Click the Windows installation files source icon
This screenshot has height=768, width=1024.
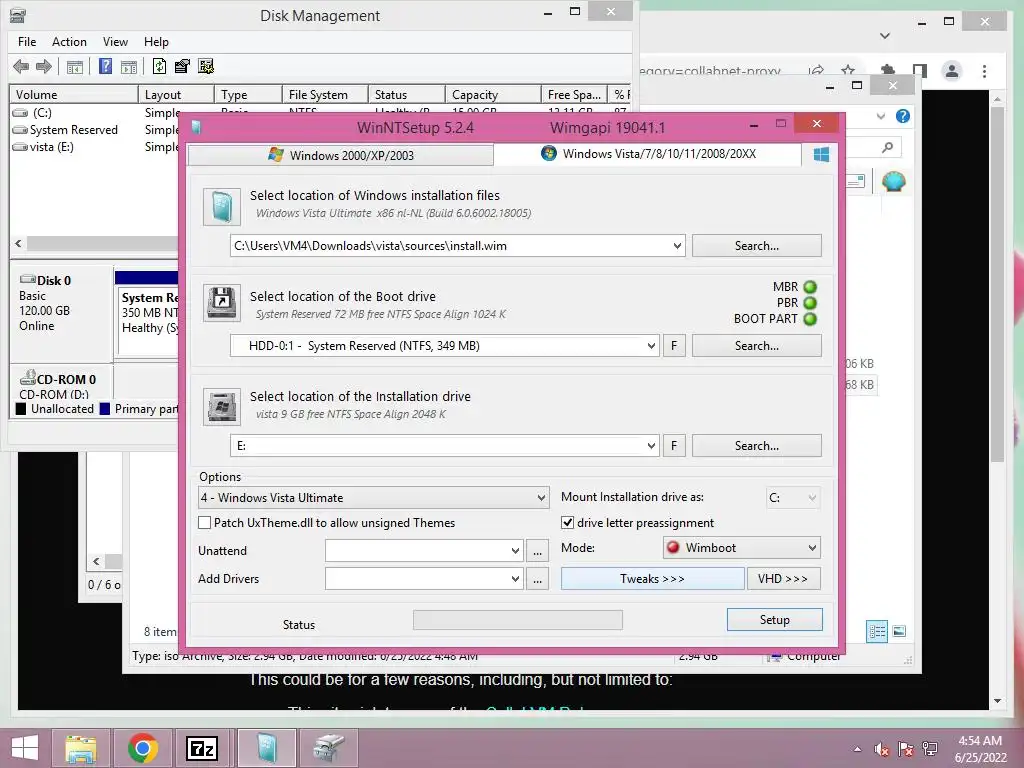pos(221,207)
